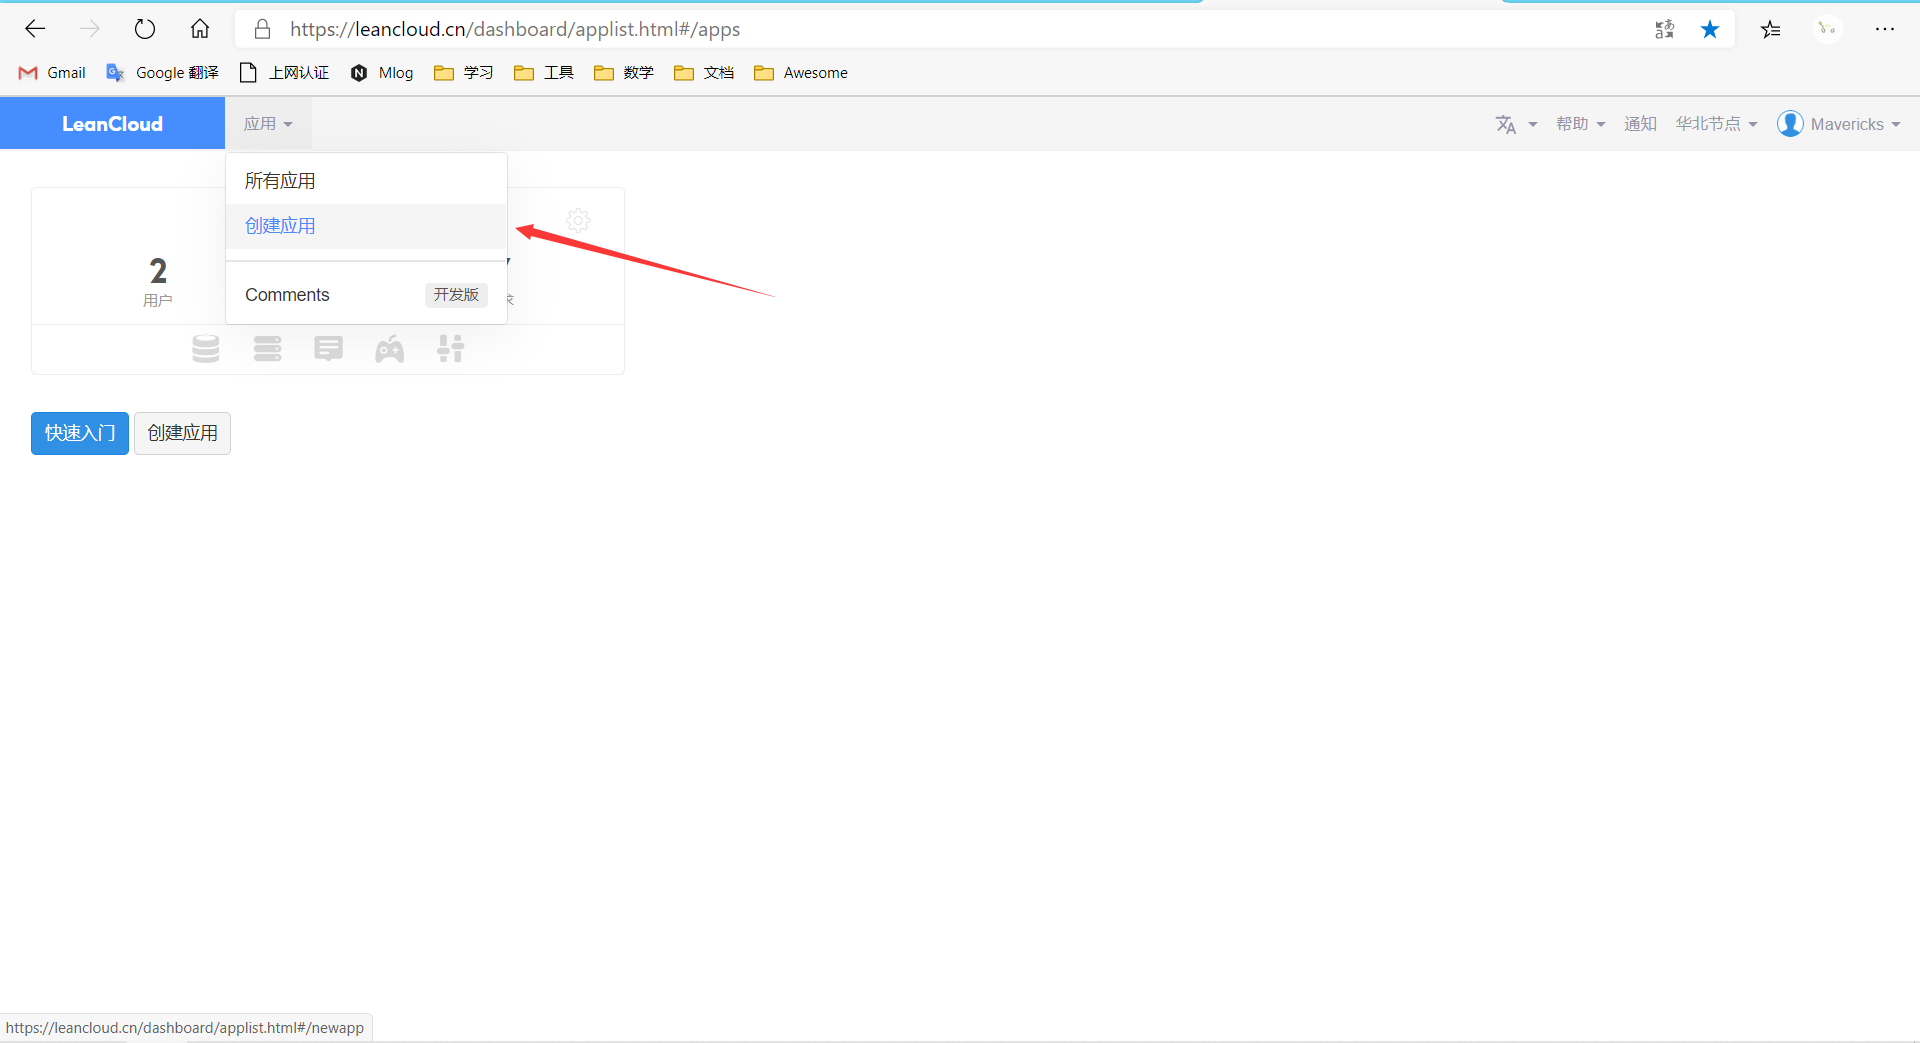This screenshot has height=1043, width=1920.
Task: Choose 创建应用 in the dropdown menu
Action: click(366, 226)
